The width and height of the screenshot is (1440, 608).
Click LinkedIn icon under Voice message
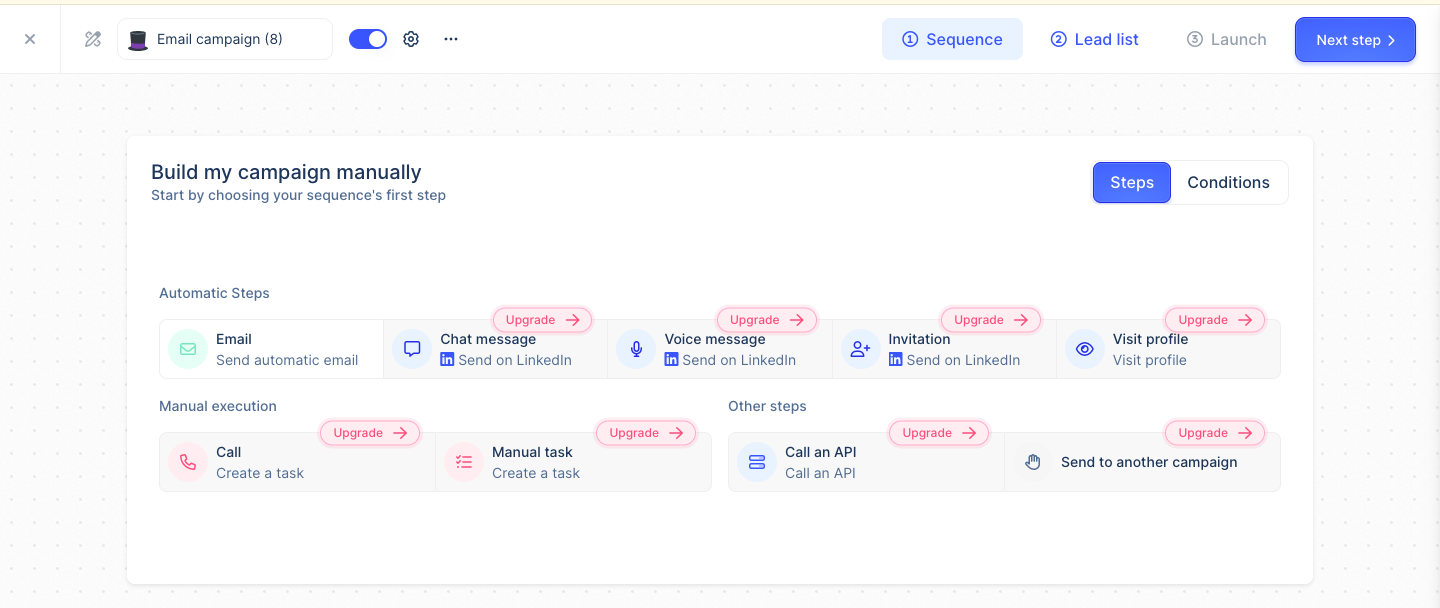click(x=671, y=359)
